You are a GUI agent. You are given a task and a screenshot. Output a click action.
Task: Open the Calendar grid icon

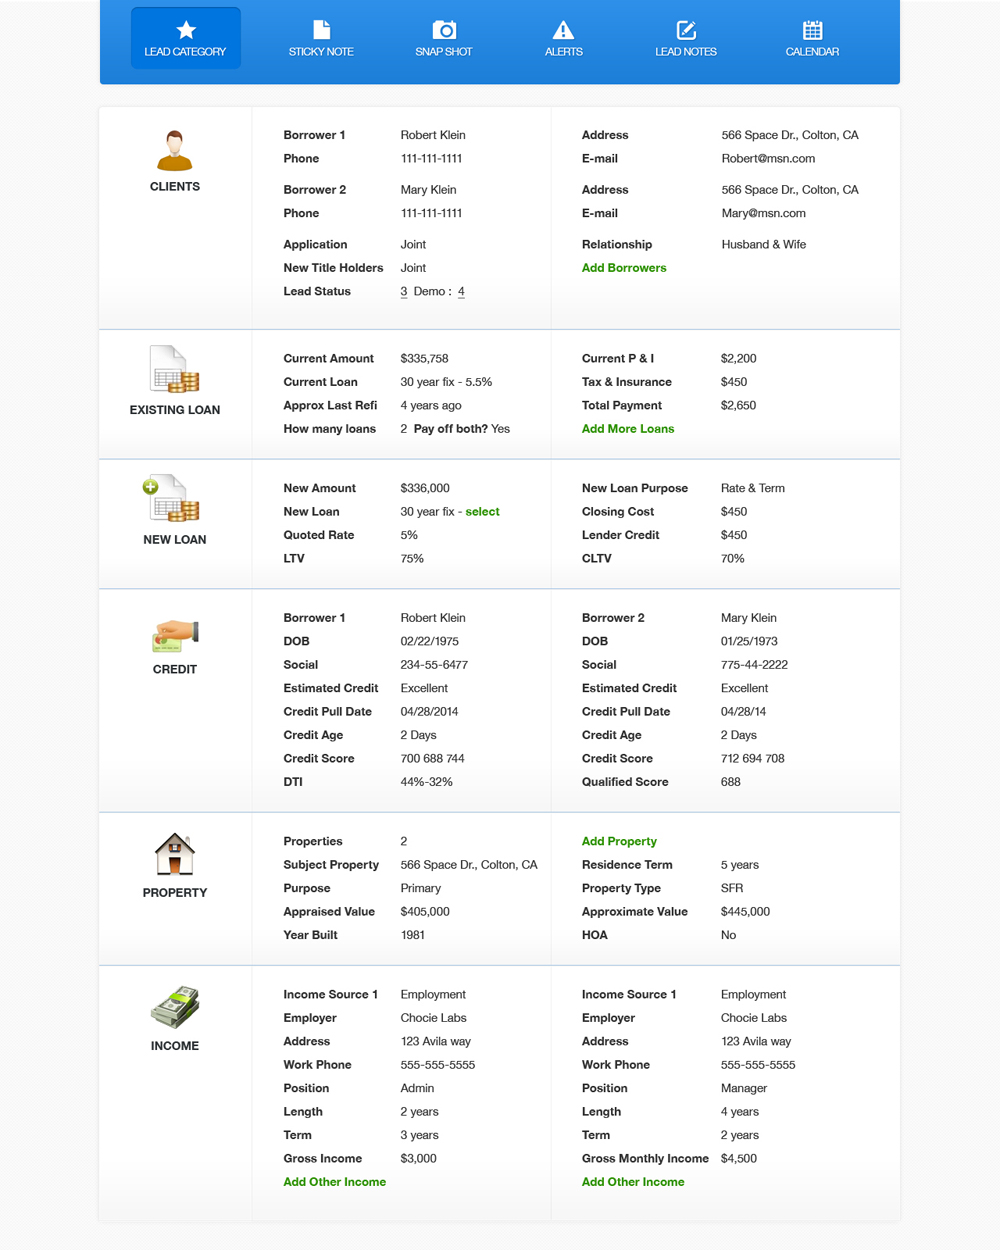[812, 30]
